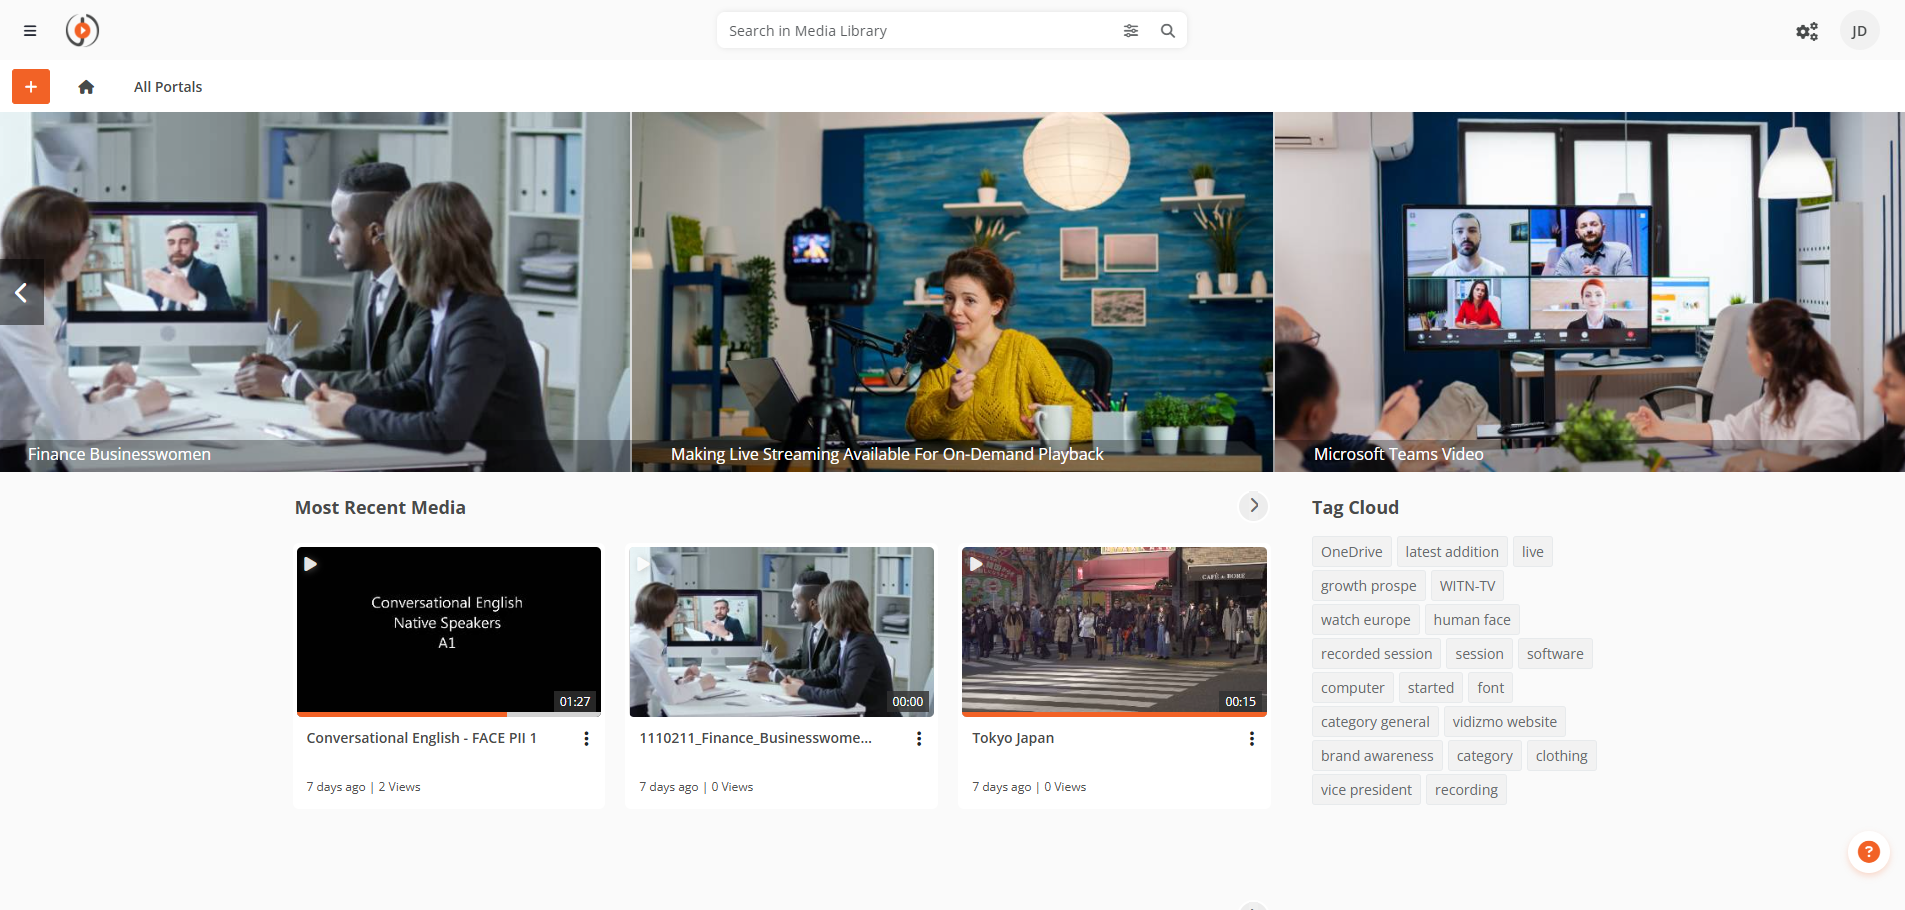Viewport: 1905px width, 910px height.
Task: Select the home icon in the breadcrumb
Action: point(85,87)
